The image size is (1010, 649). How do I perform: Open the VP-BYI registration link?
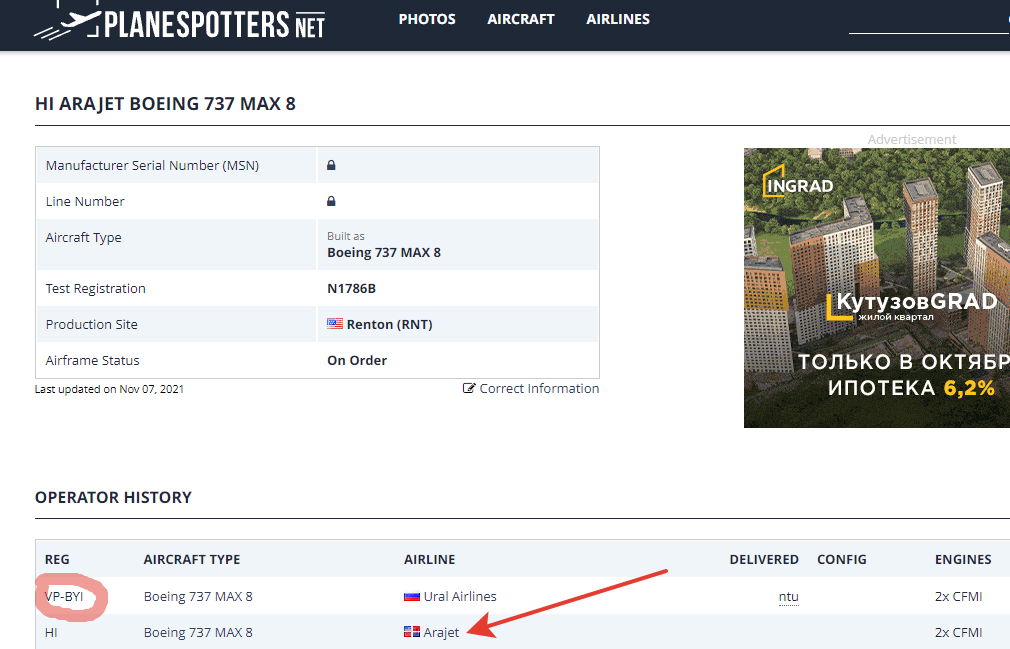[x=64, y=596]
